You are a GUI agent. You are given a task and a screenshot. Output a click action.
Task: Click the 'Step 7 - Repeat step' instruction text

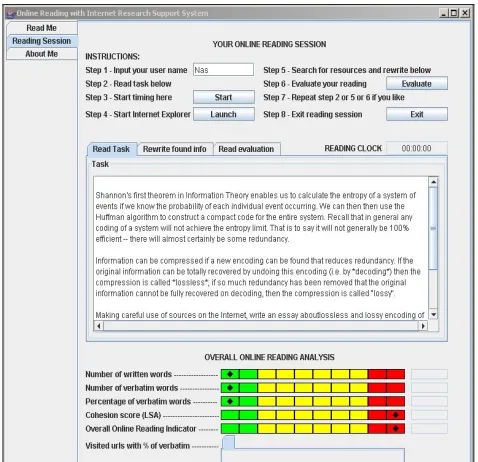point(334,97)
